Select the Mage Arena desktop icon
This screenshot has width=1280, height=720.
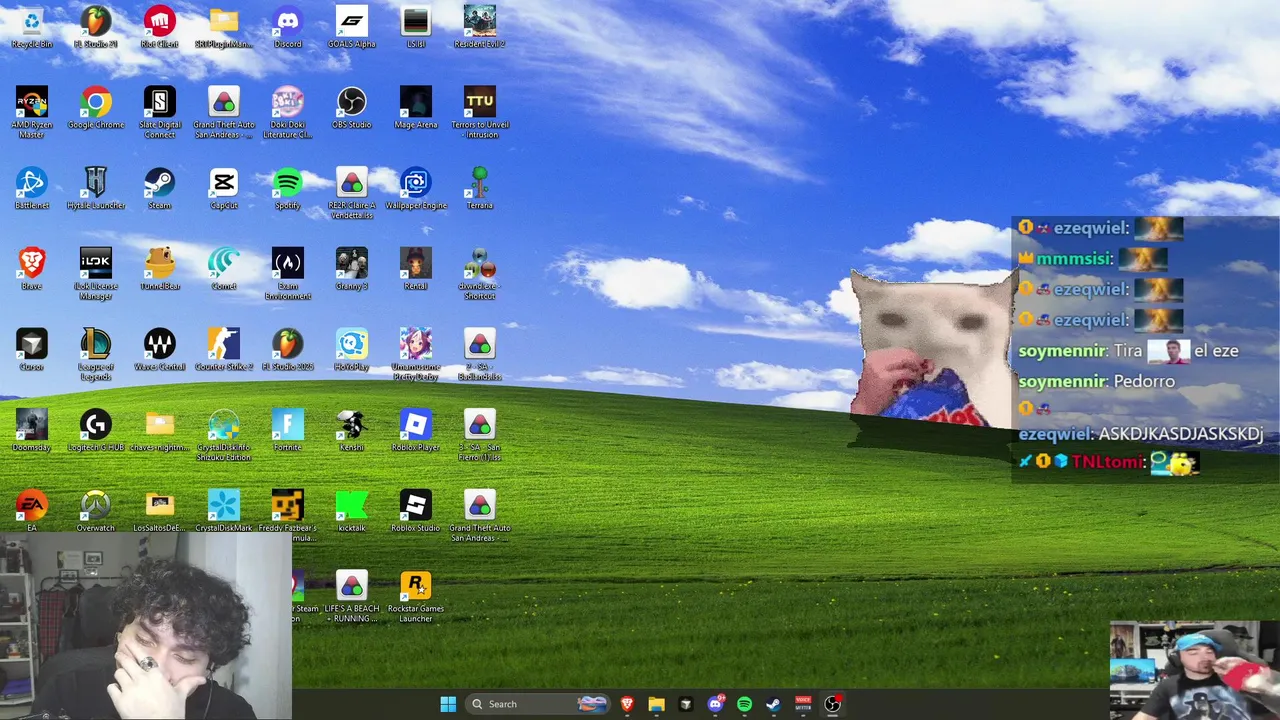pos(415,108)
